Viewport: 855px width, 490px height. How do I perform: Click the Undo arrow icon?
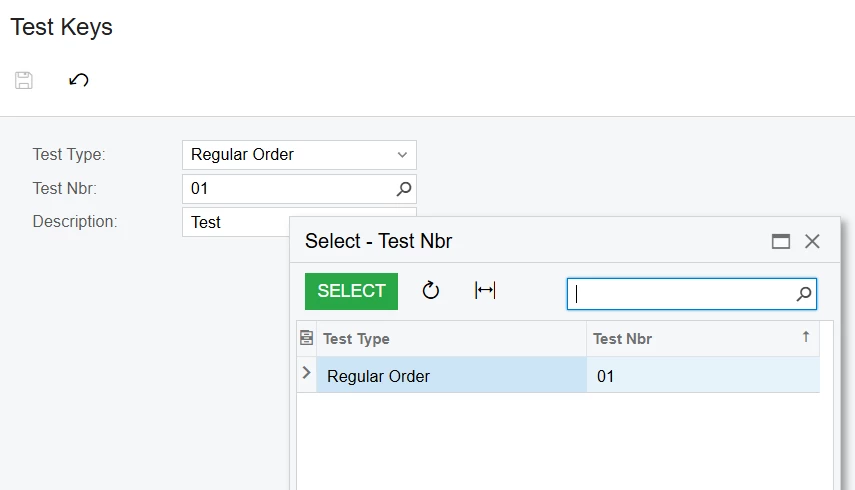79,80
